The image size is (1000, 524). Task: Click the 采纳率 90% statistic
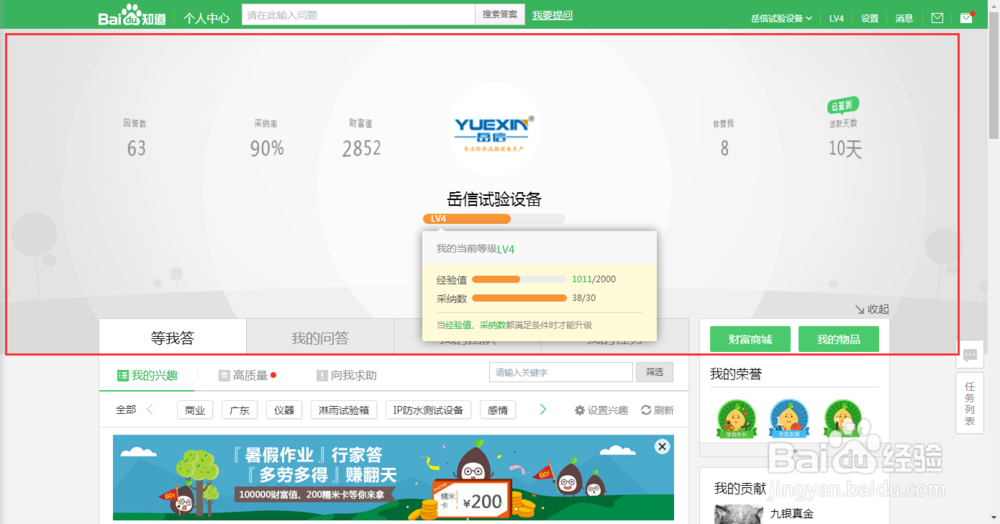click(267, 138)
